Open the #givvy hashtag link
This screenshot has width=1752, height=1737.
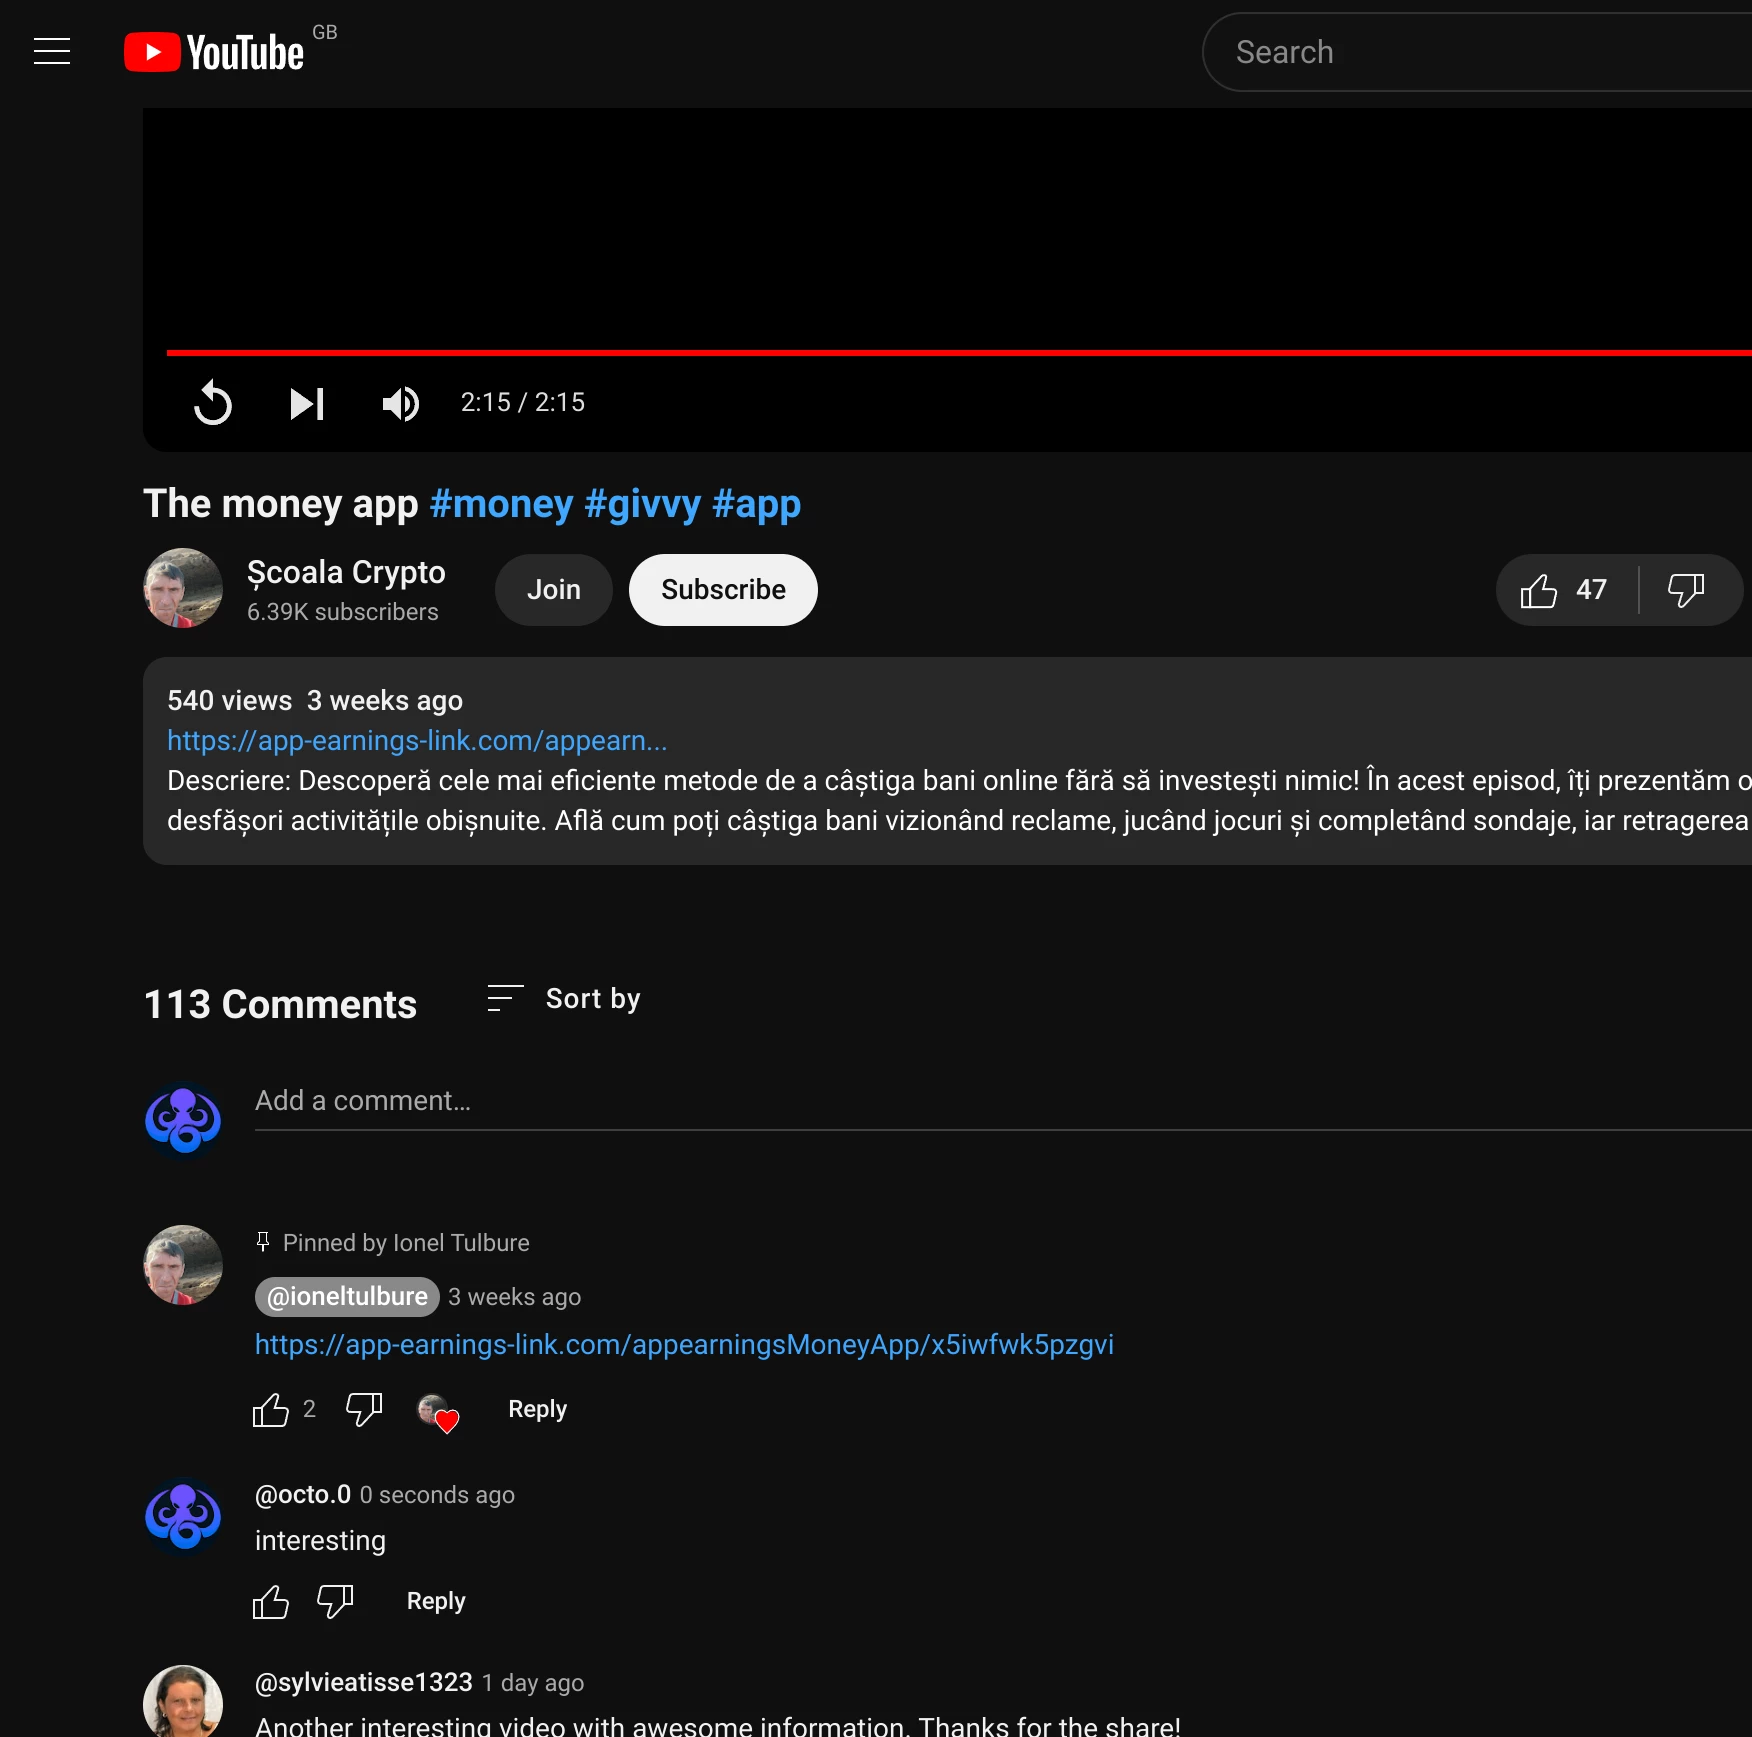pyautogui.click(x=642, y=504)
